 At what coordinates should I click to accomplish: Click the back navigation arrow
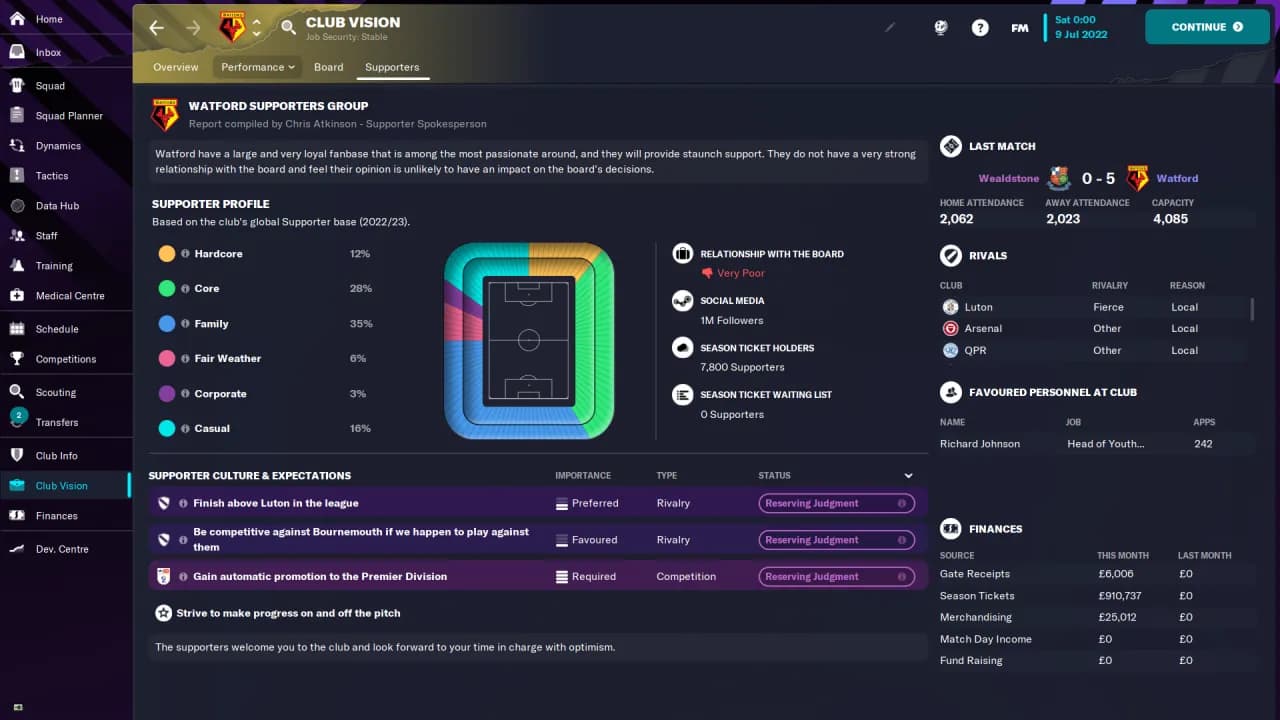(x=156, y=28)
